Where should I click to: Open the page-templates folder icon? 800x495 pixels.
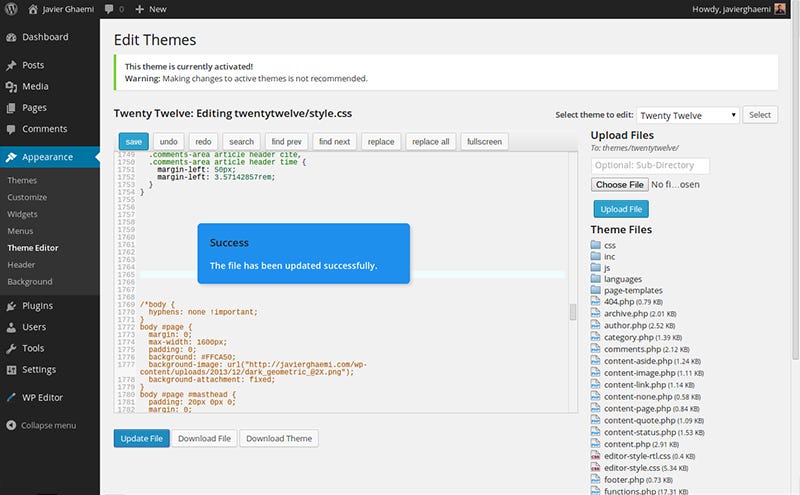[595, 290]
